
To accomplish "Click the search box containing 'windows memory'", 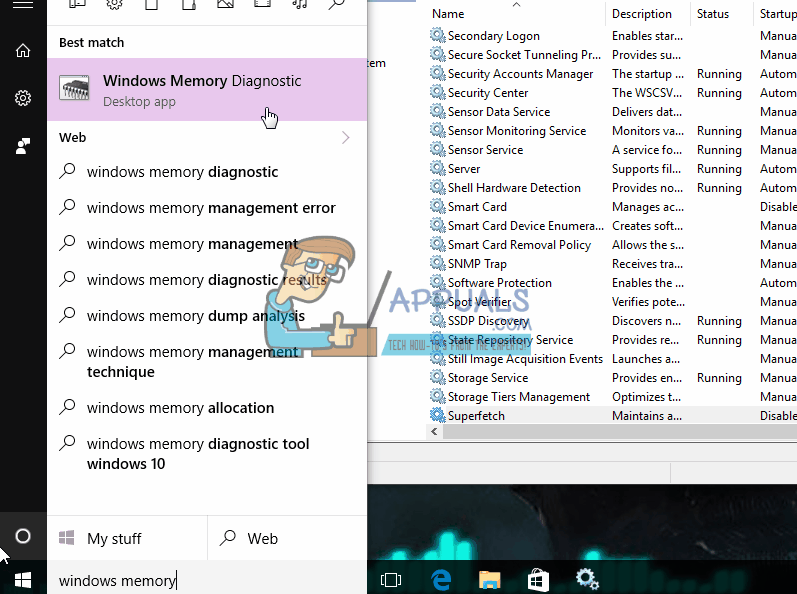I will 207,580.
